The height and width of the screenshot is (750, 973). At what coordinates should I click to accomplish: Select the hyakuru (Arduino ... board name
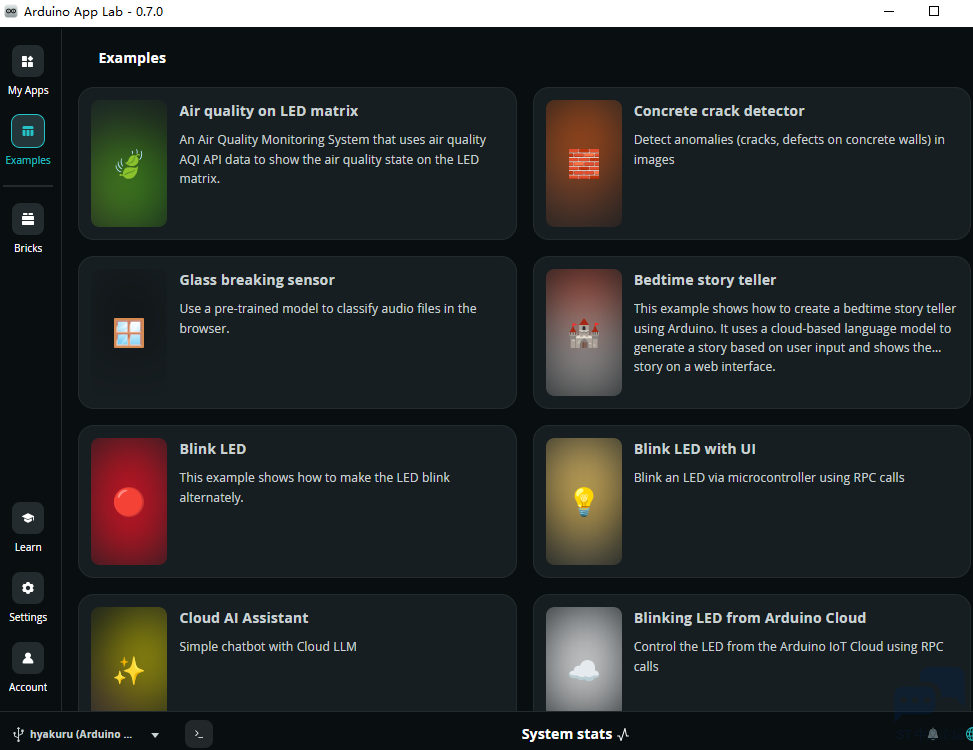pyautogui.click(x=81, y=734)
